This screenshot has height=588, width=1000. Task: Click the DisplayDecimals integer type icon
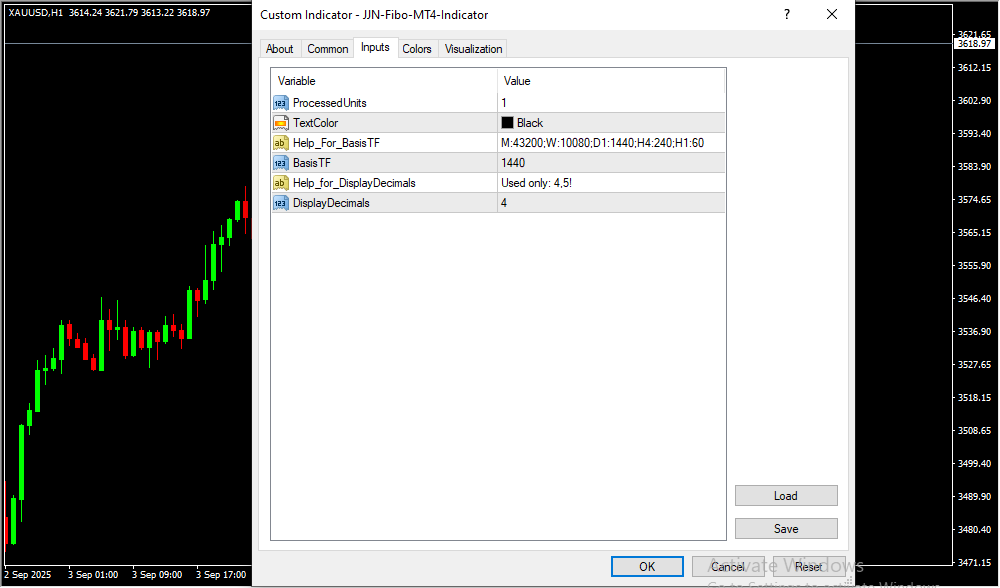(280, 203)
